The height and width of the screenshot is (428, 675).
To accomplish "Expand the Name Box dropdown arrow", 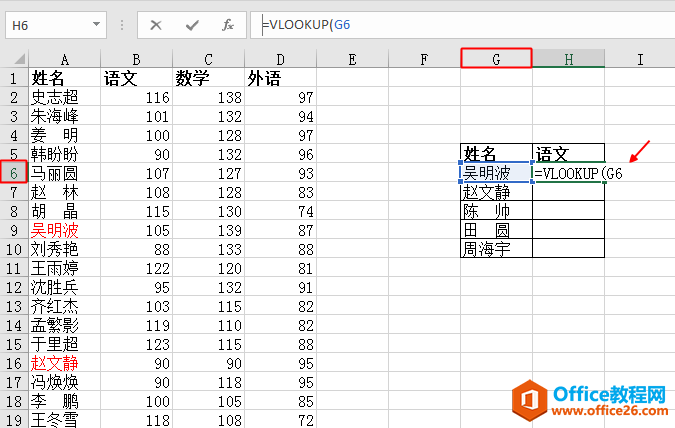I will click(96, 25).
